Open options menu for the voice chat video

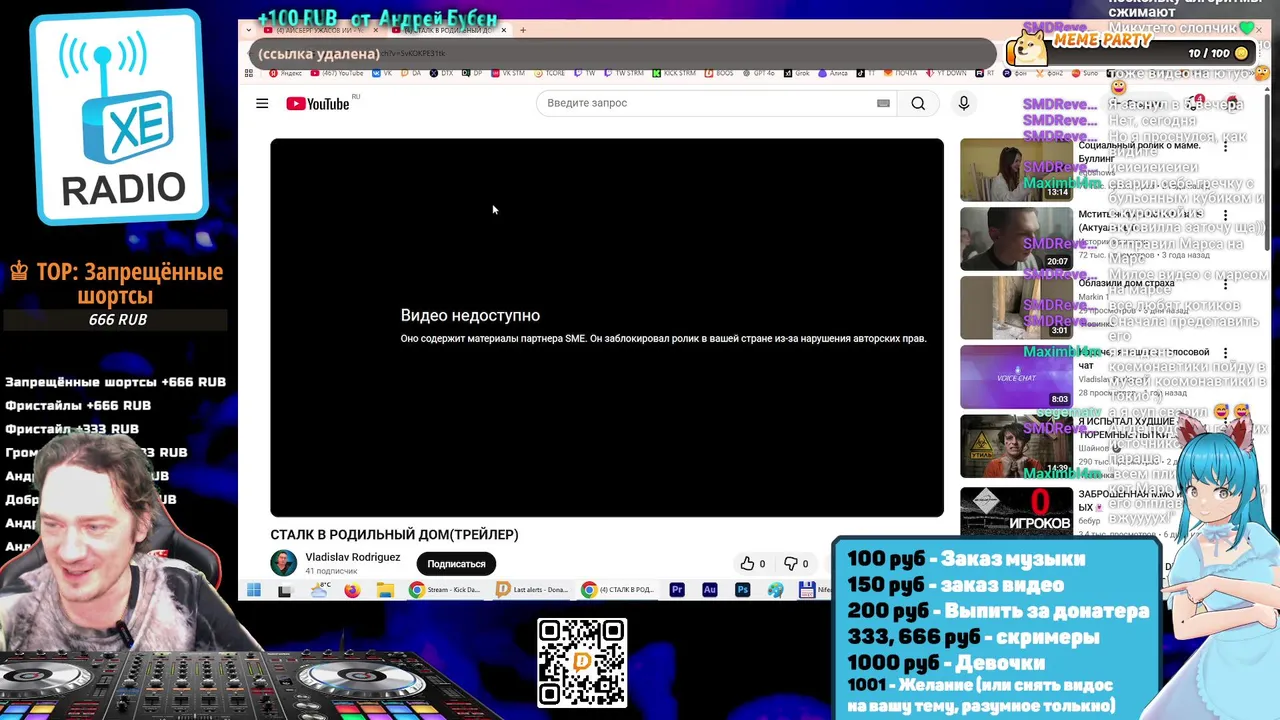tap(1225, 353)
